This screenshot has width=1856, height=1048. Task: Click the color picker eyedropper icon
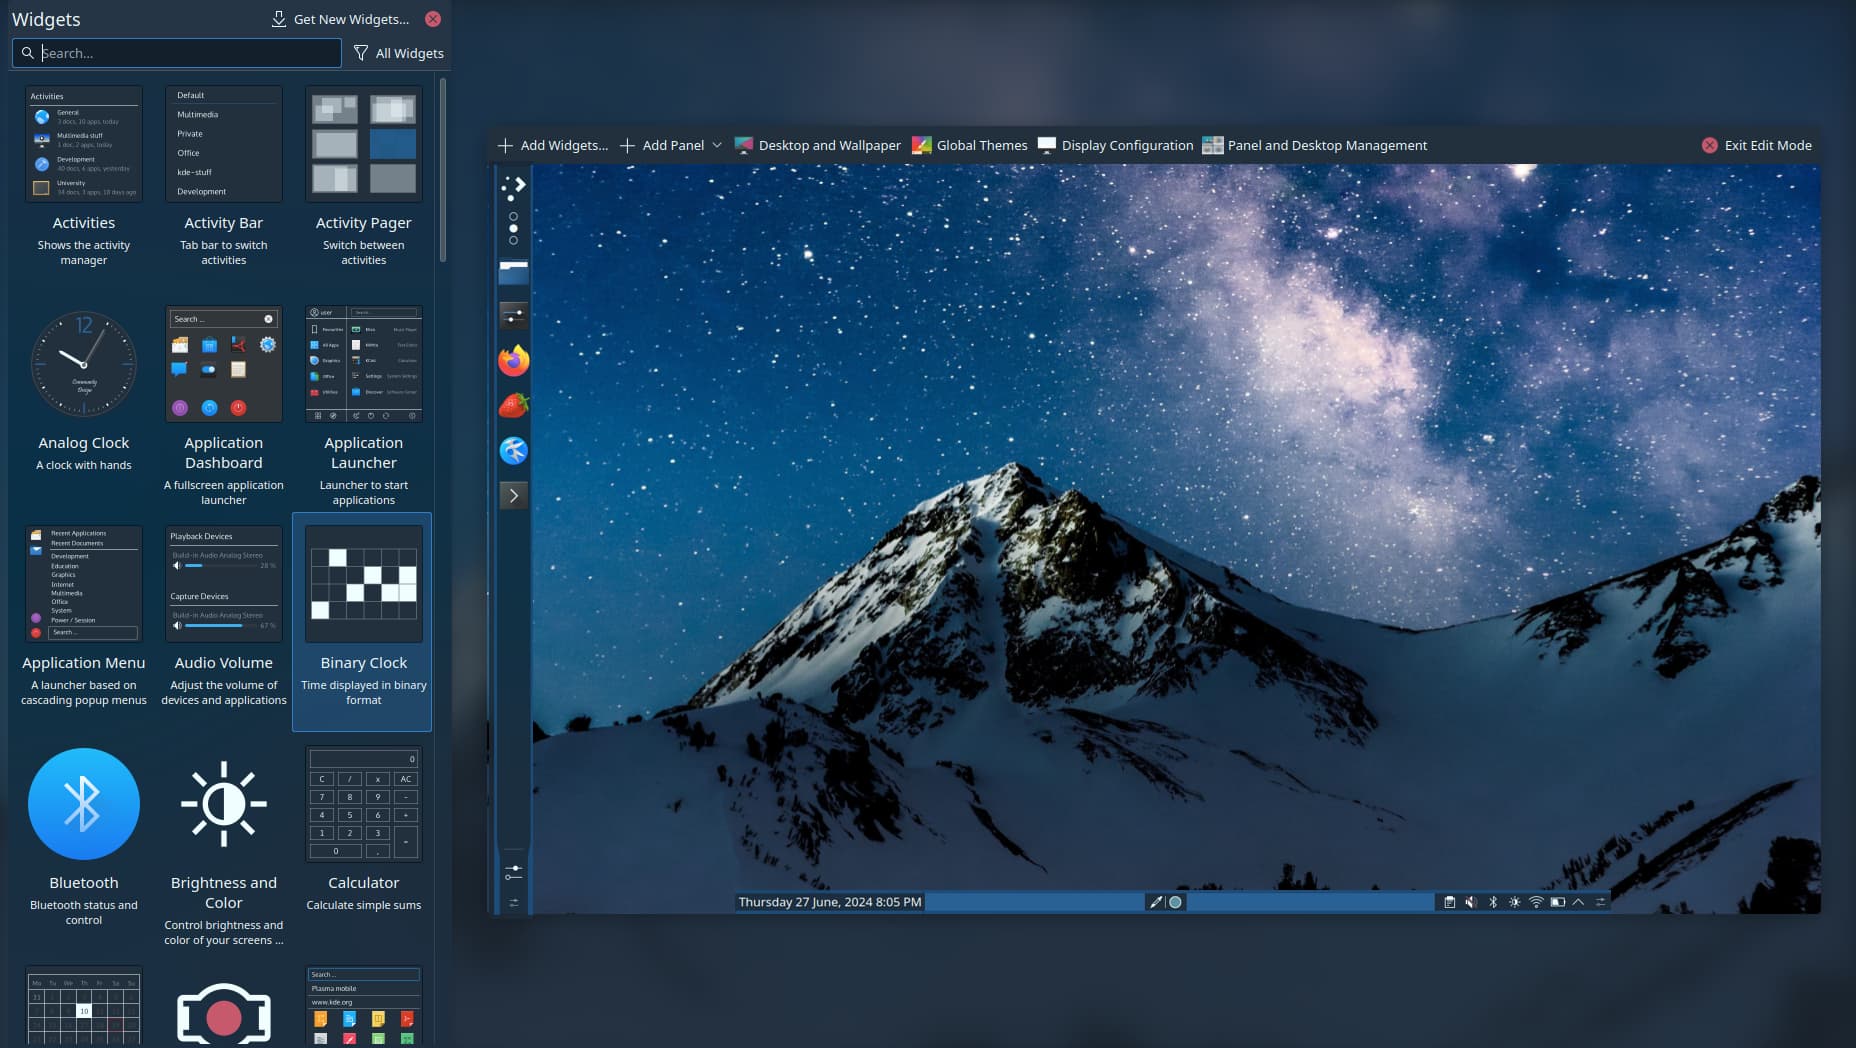[x=1156, y=902]
